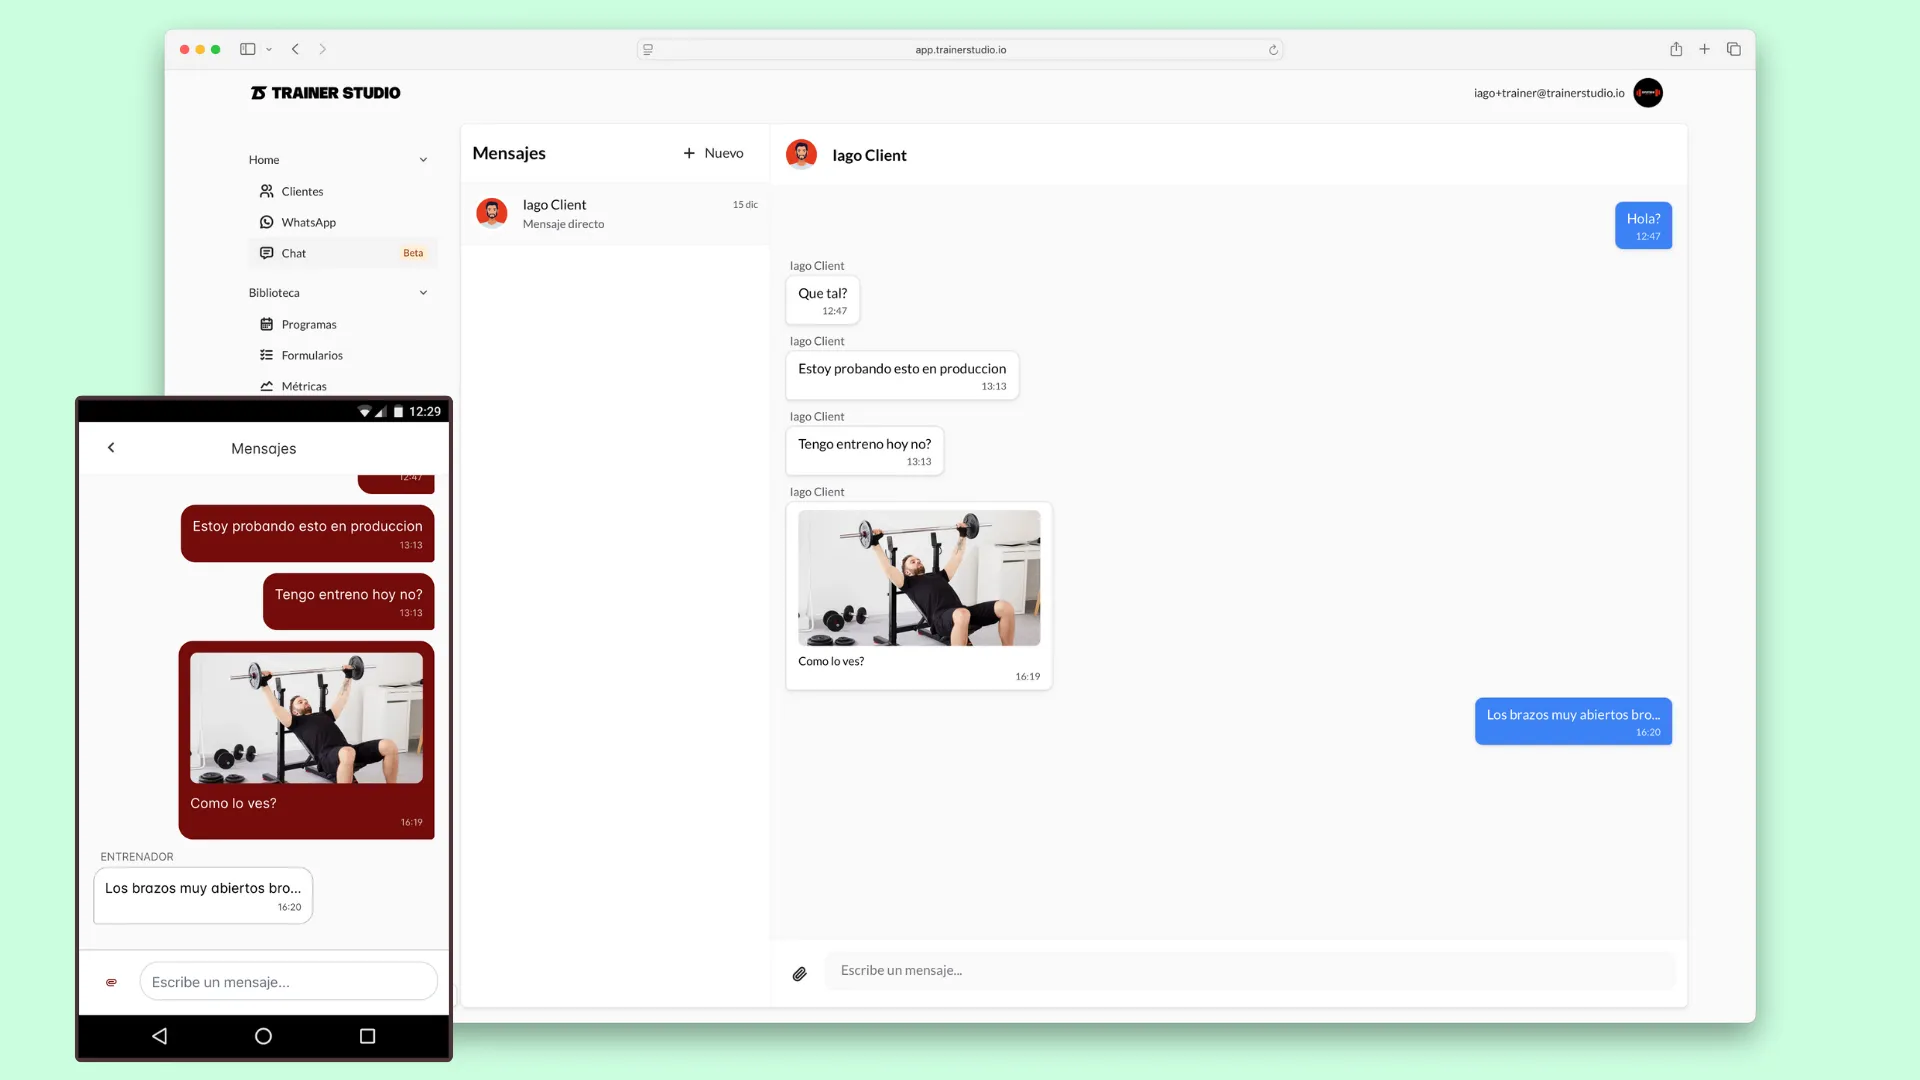This screenshot has width=1920, height=1080.
Task: Open the trainer profile avatar
Action: click(x=1647, y=93)
